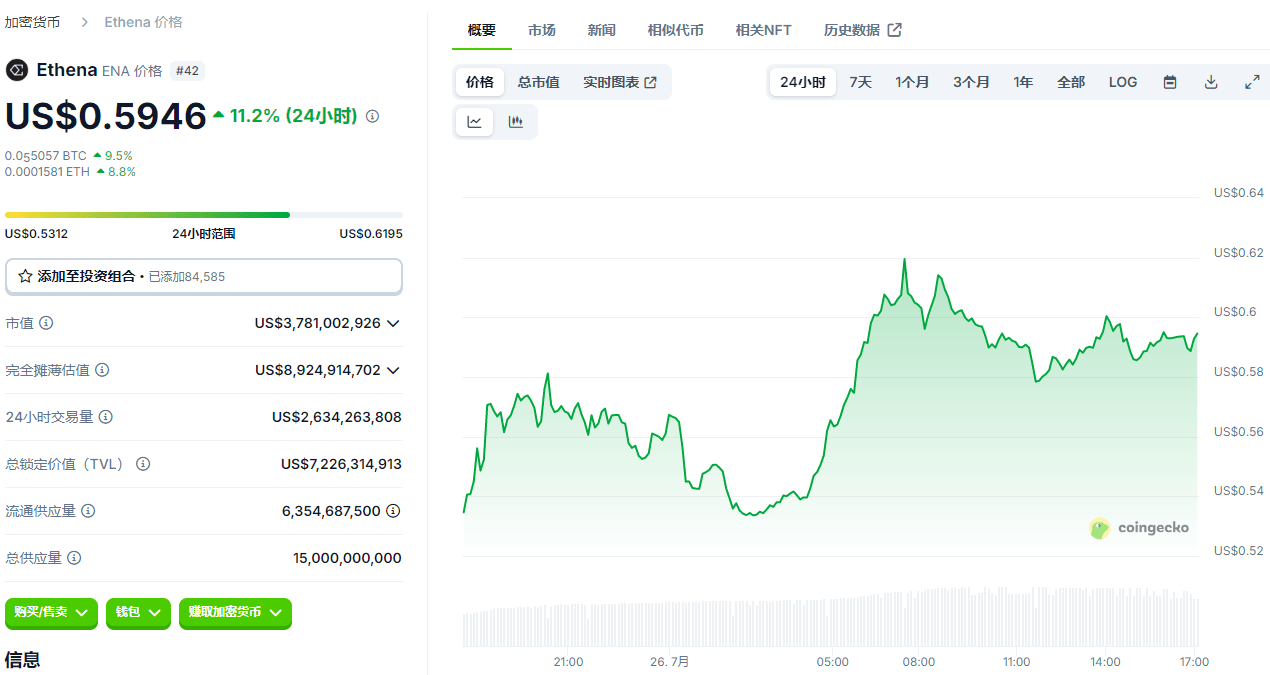
Task: Open the info icon next to 市值
Action: 46,323
